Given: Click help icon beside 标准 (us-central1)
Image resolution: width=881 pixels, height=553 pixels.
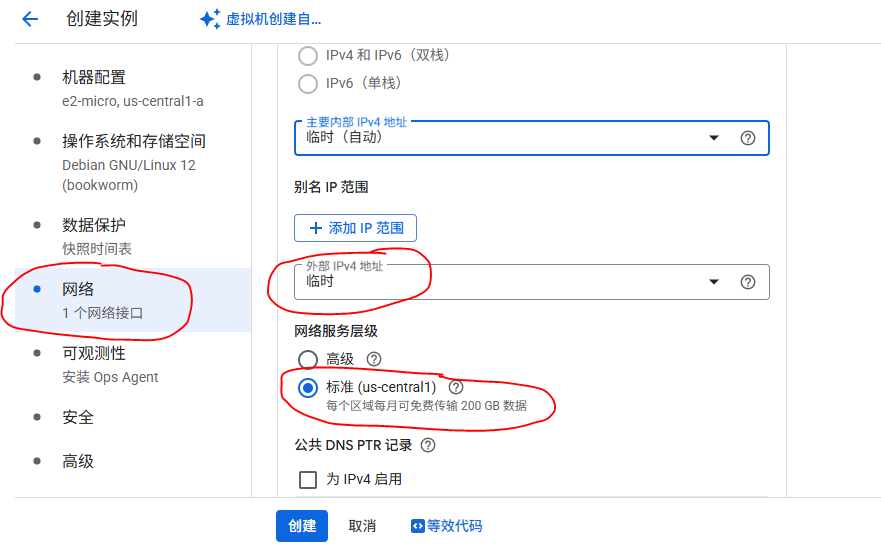Looking at the screenshot, I should point(456,387).
